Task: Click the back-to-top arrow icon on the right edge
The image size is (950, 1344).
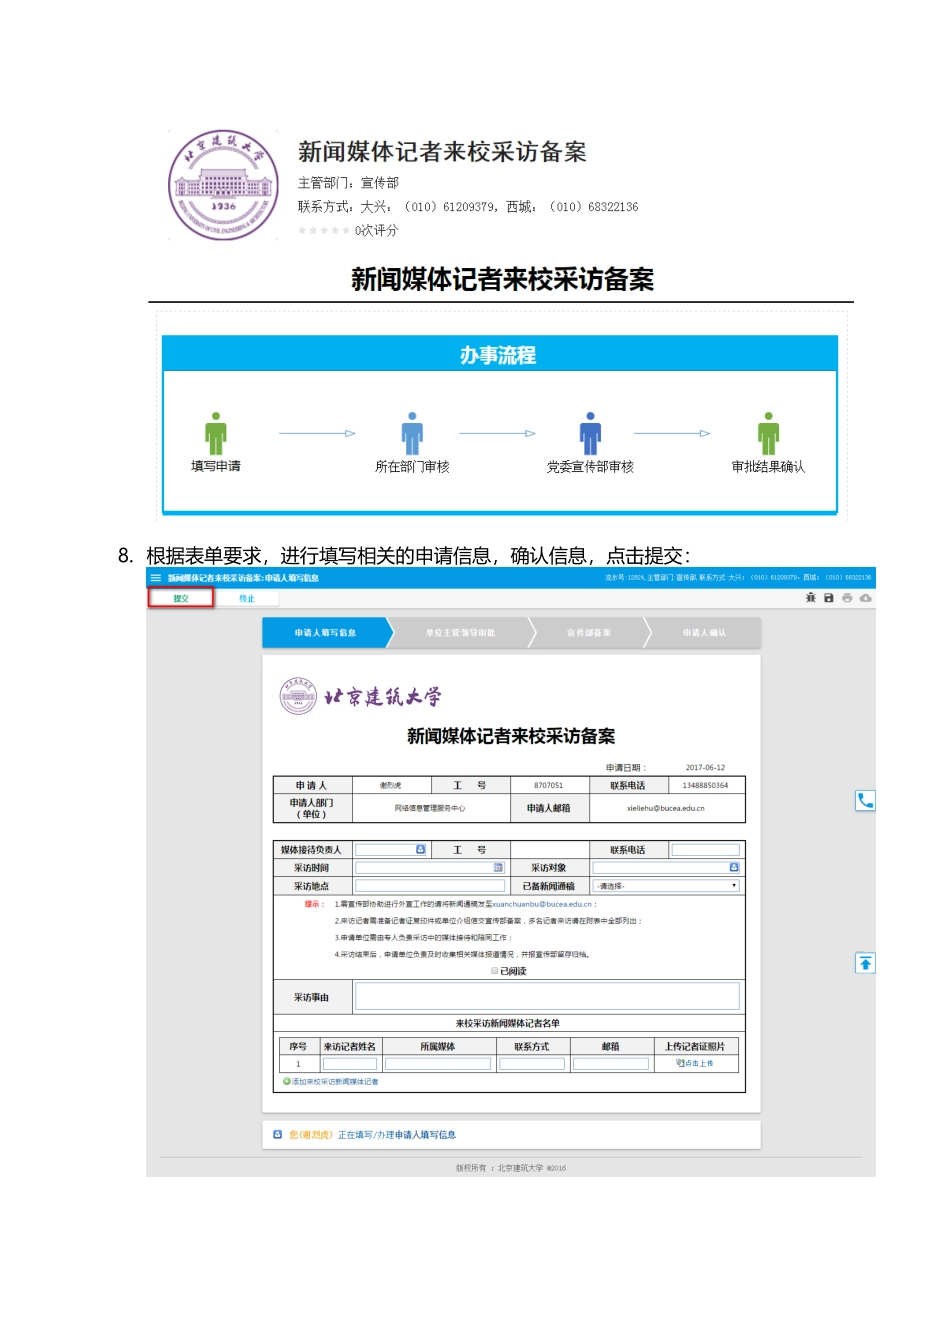Action: (x=865, y=963)
